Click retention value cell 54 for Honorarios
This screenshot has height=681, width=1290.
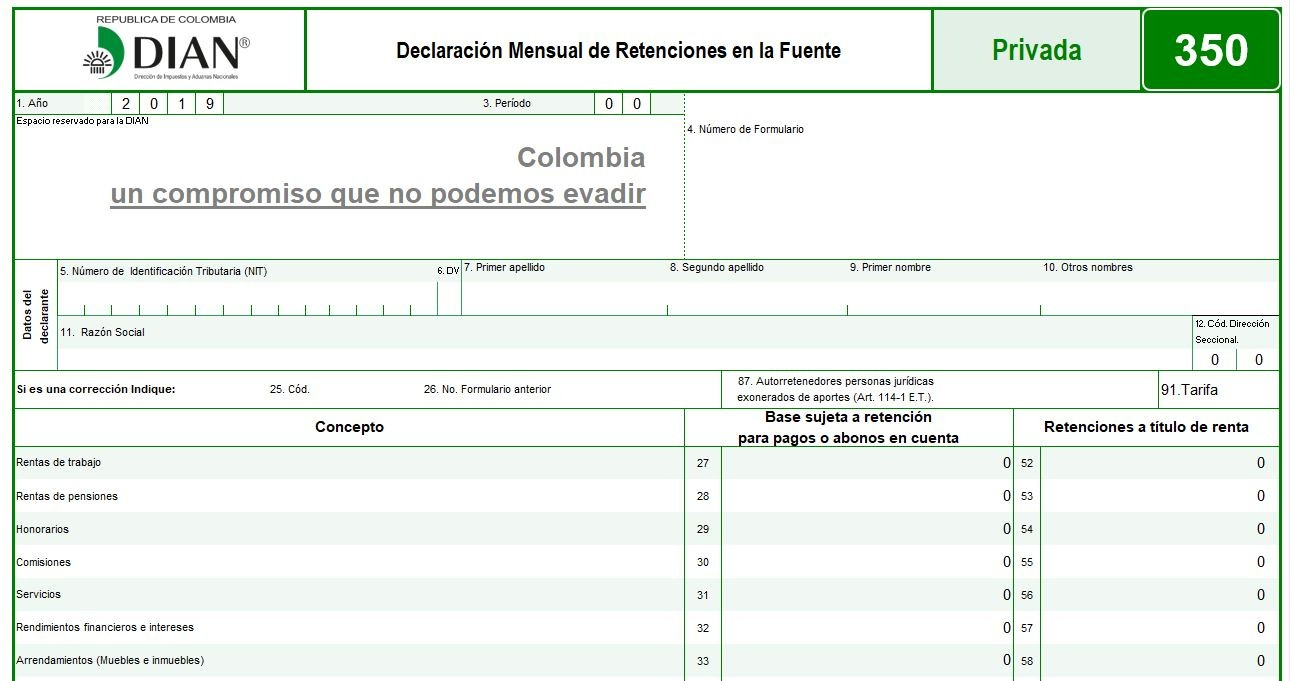(x=1158, y=529)
